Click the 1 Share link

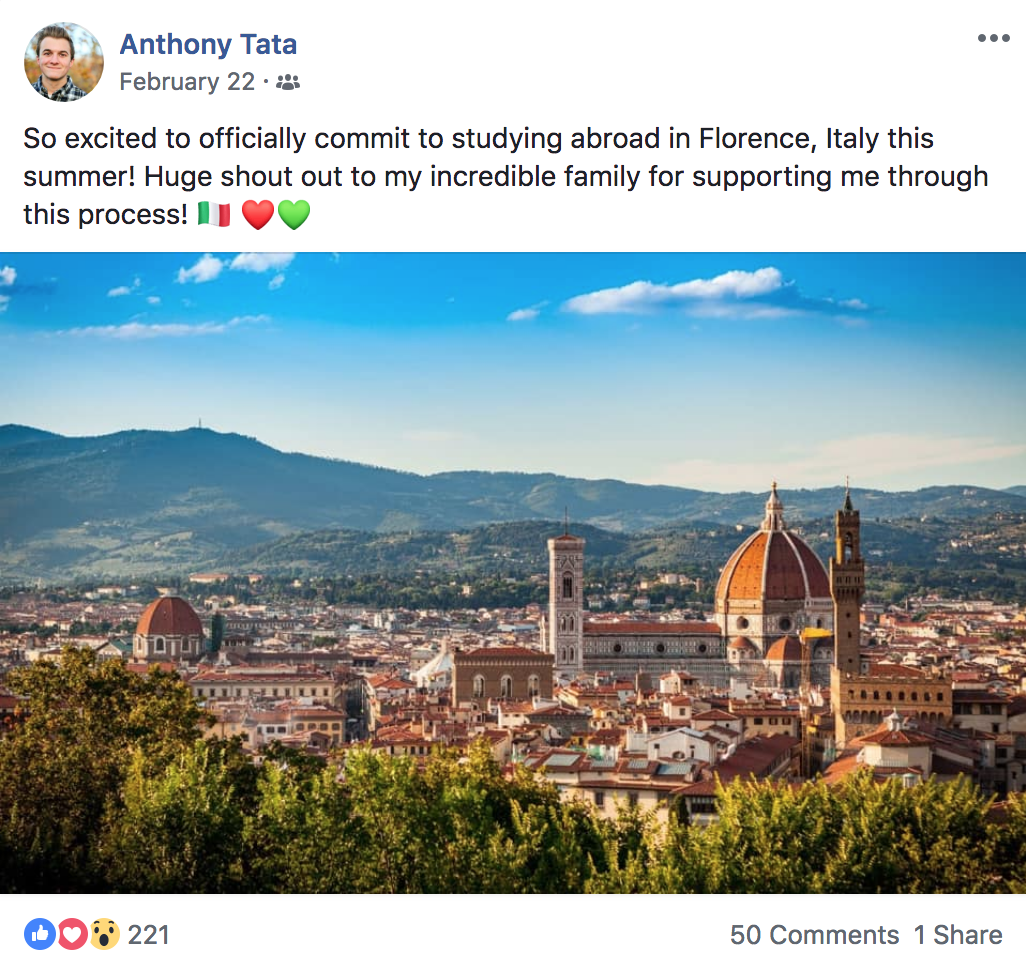point(958,935)
